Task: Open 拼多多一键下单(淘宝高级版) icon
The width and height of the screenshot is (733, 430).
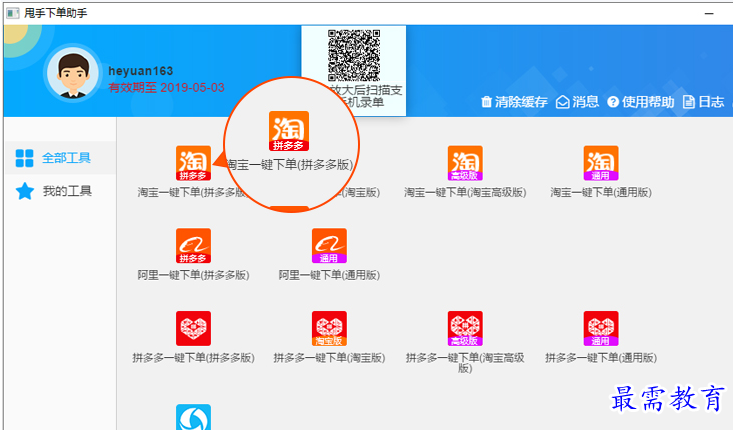Action: (465, 329)
